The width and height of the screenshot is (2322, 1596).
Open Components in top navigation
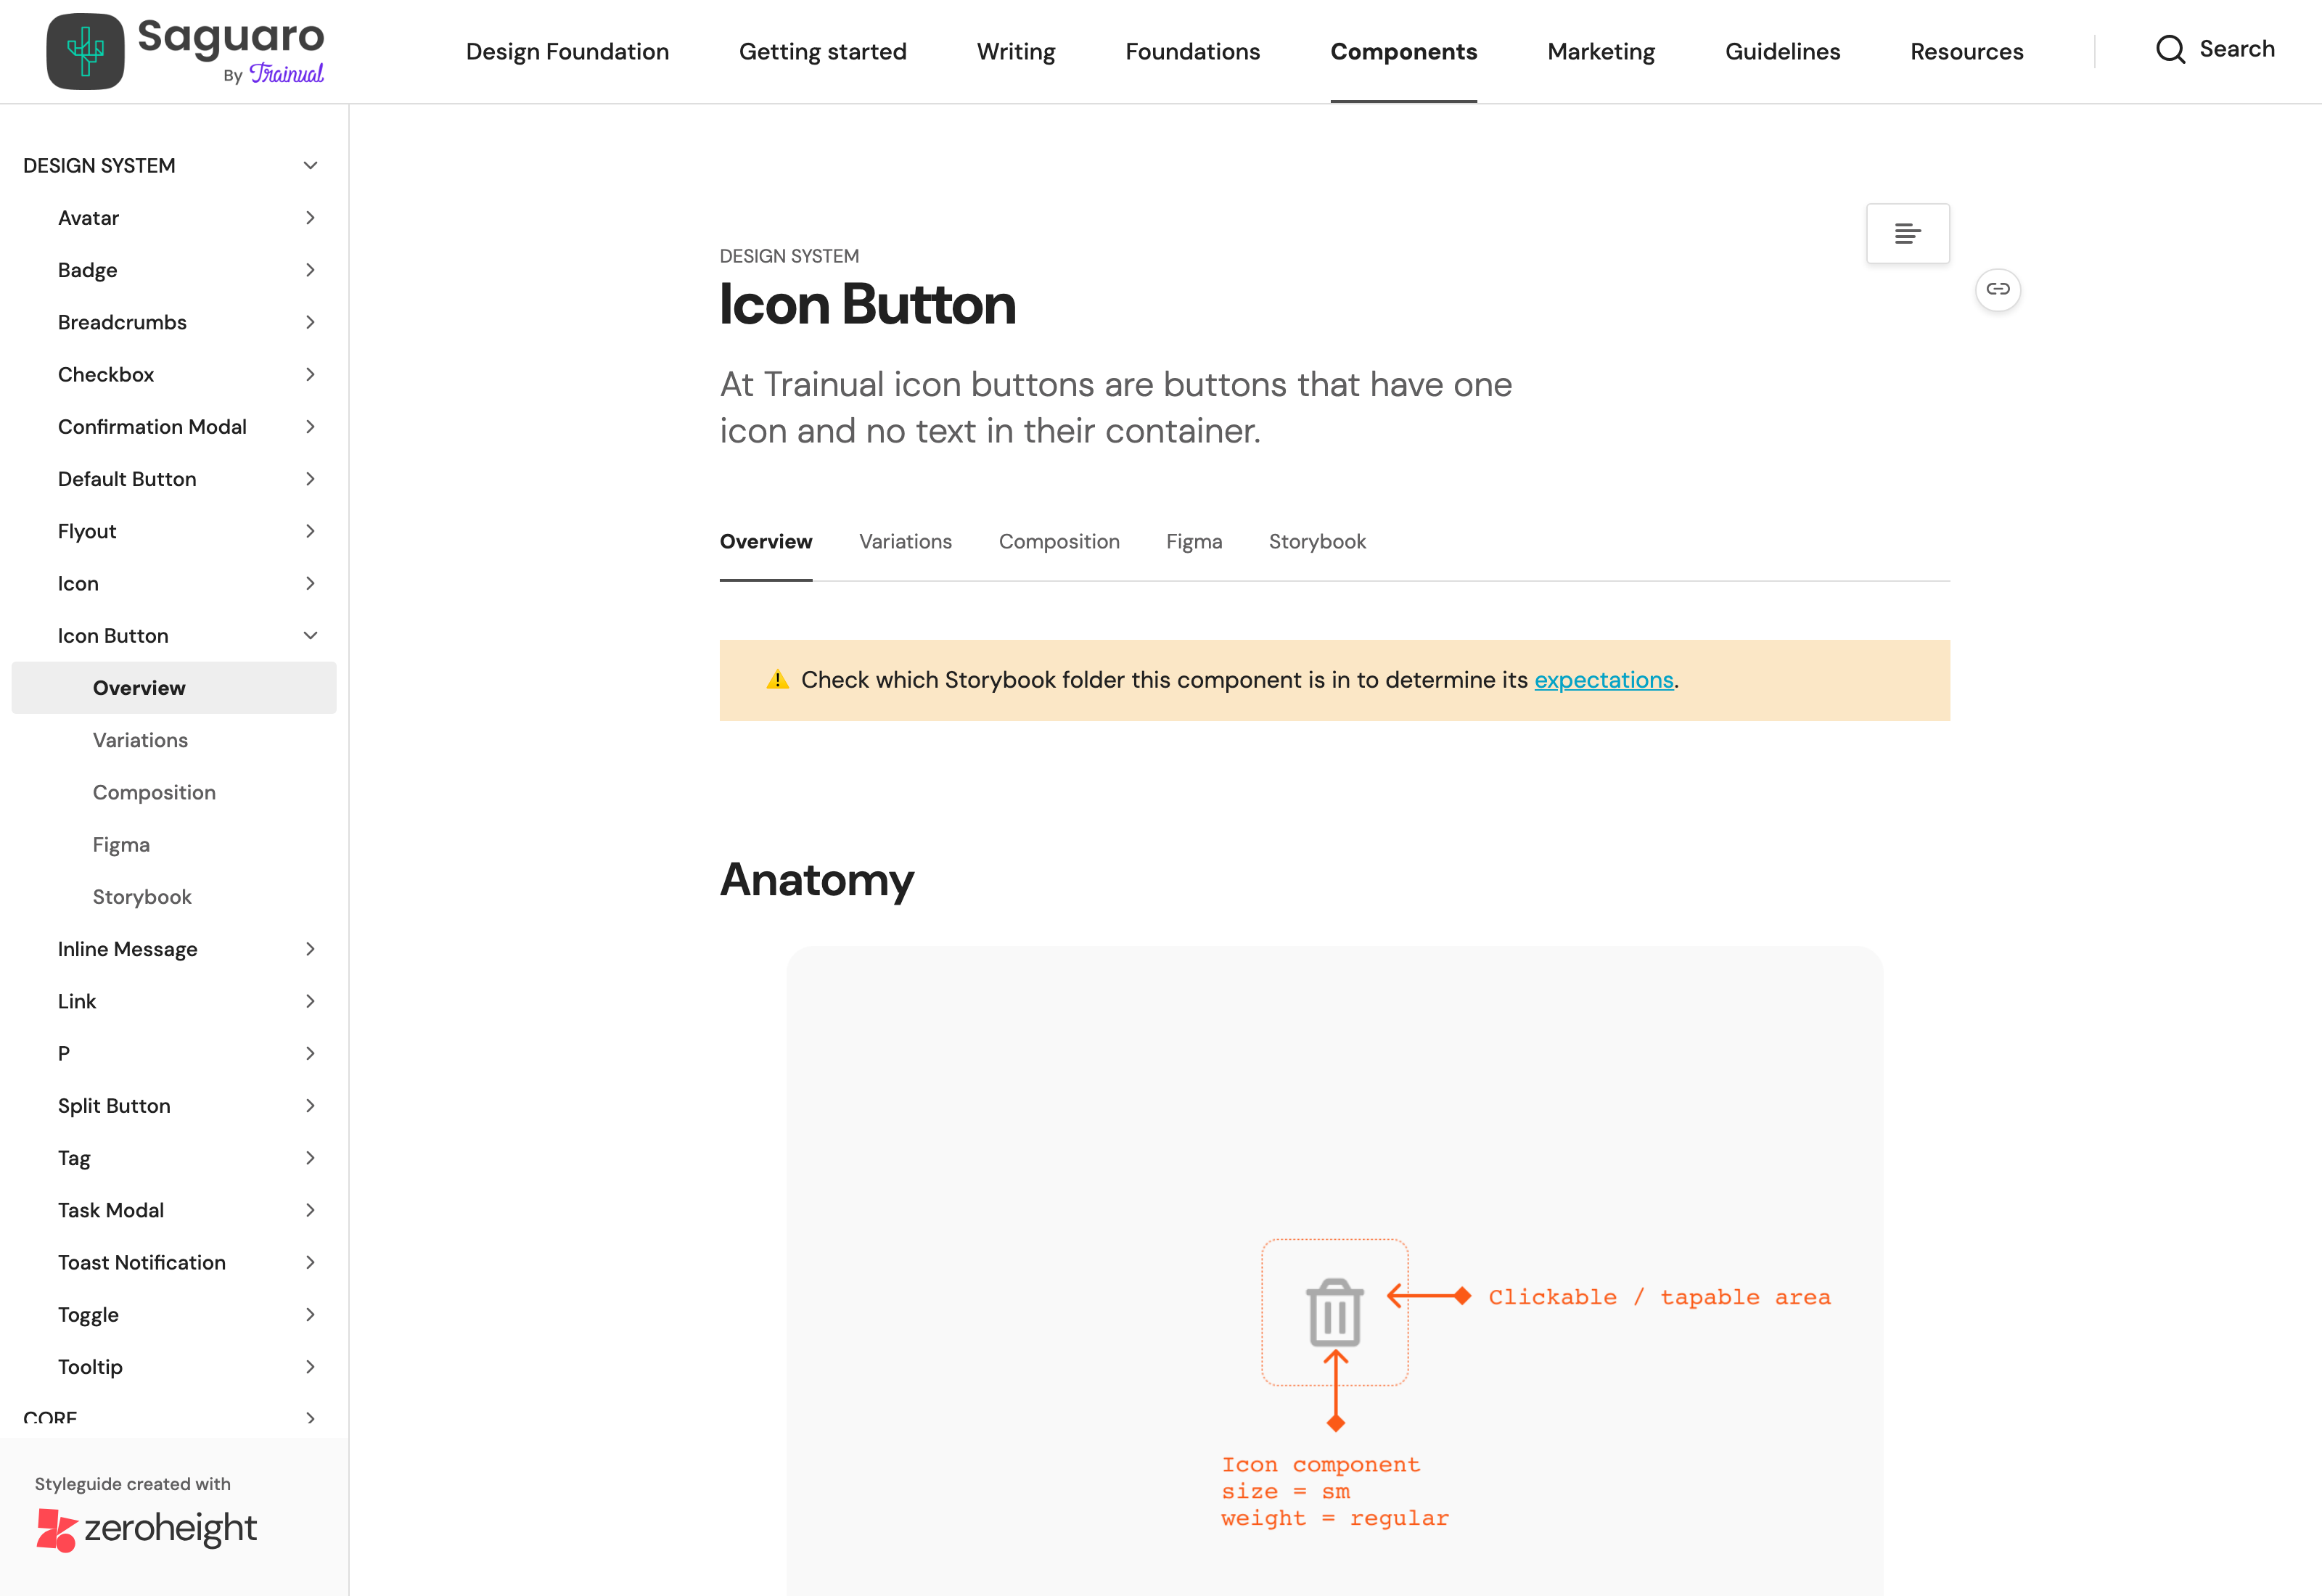point(1403,51)
